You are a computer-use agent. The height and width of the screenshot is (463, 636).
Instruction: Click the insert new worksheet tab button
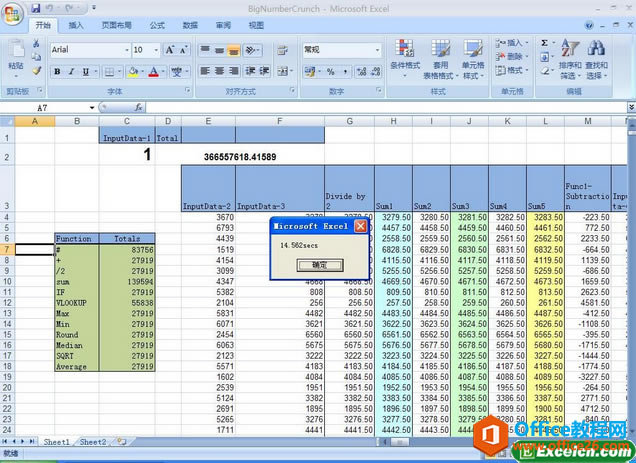point(121,441)
